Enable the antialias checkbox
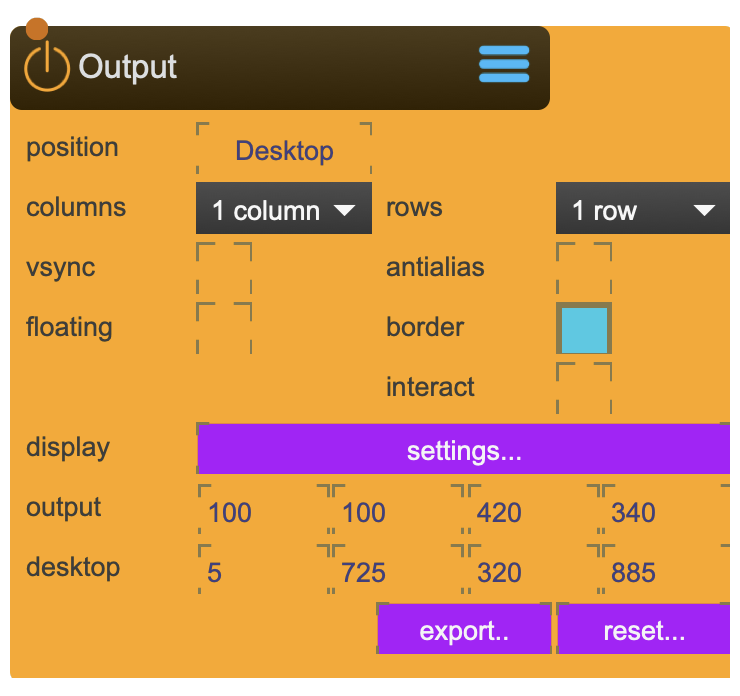 click(x=584, y=268)
